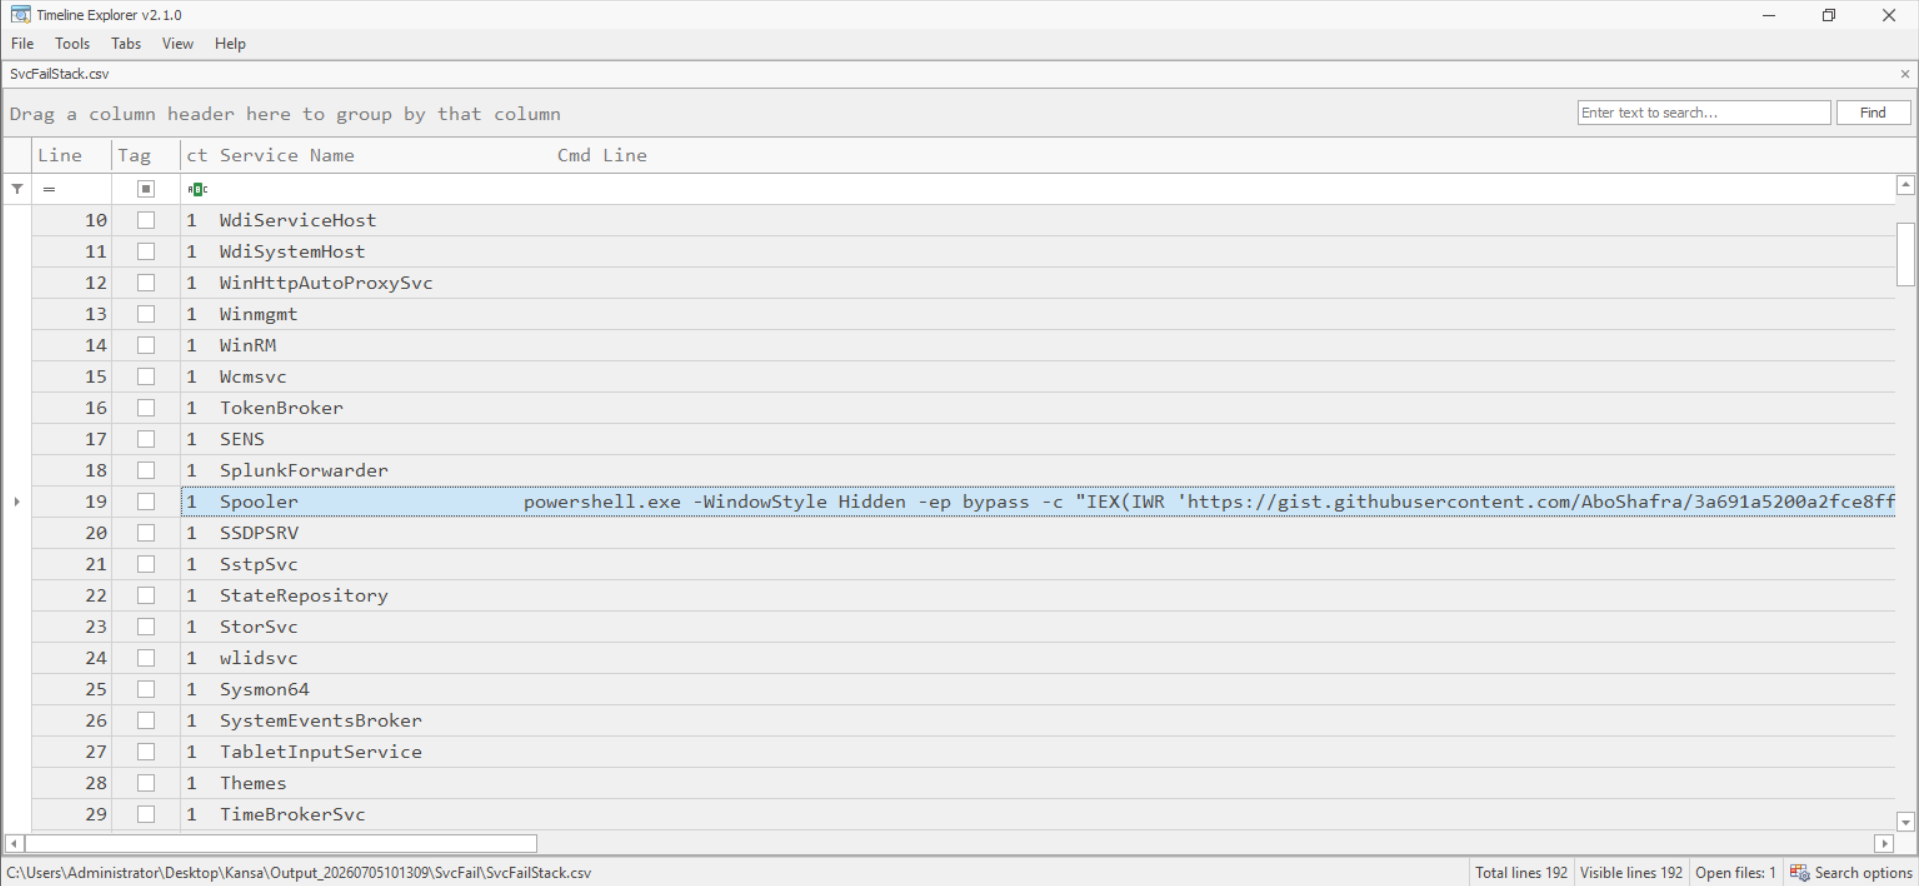Image resolution: width=1919 pixels, height=886 pixels.
Task: Toggle the Tag filter row checkbox
Action: click(146, 189)
